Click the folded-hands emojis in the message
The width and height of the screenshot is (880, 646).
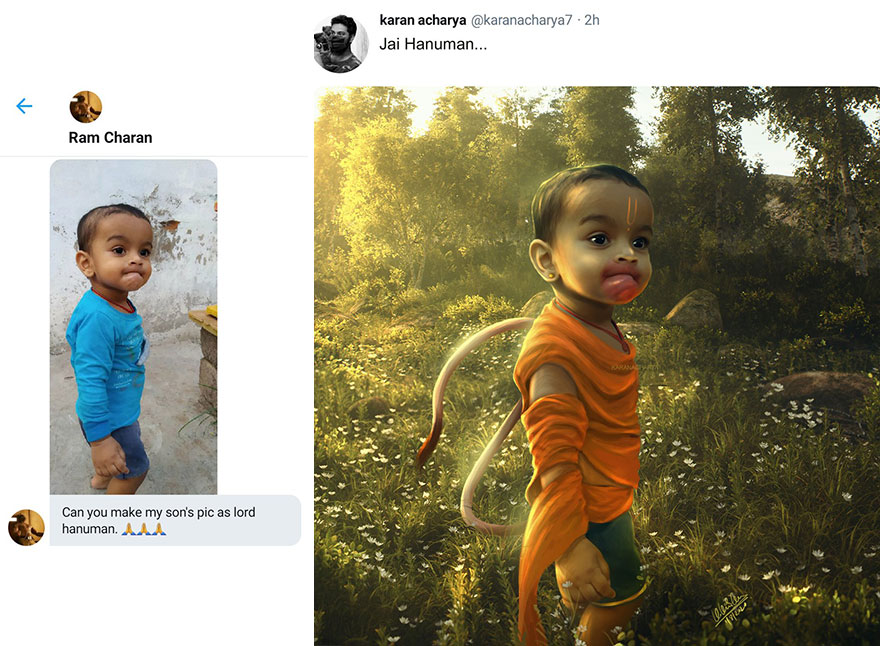[144, 528]
